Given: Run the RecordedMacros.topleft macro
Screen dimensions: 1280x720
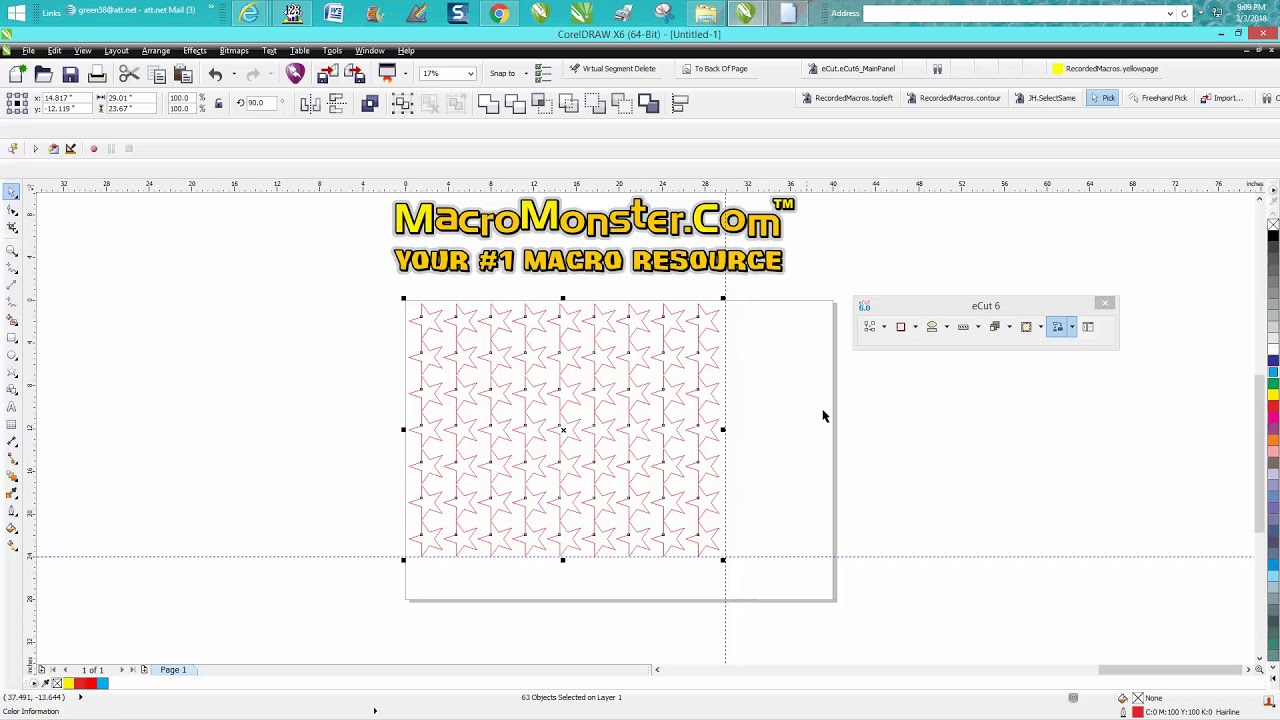Looking at the screenshot, I should click(847, 98).
